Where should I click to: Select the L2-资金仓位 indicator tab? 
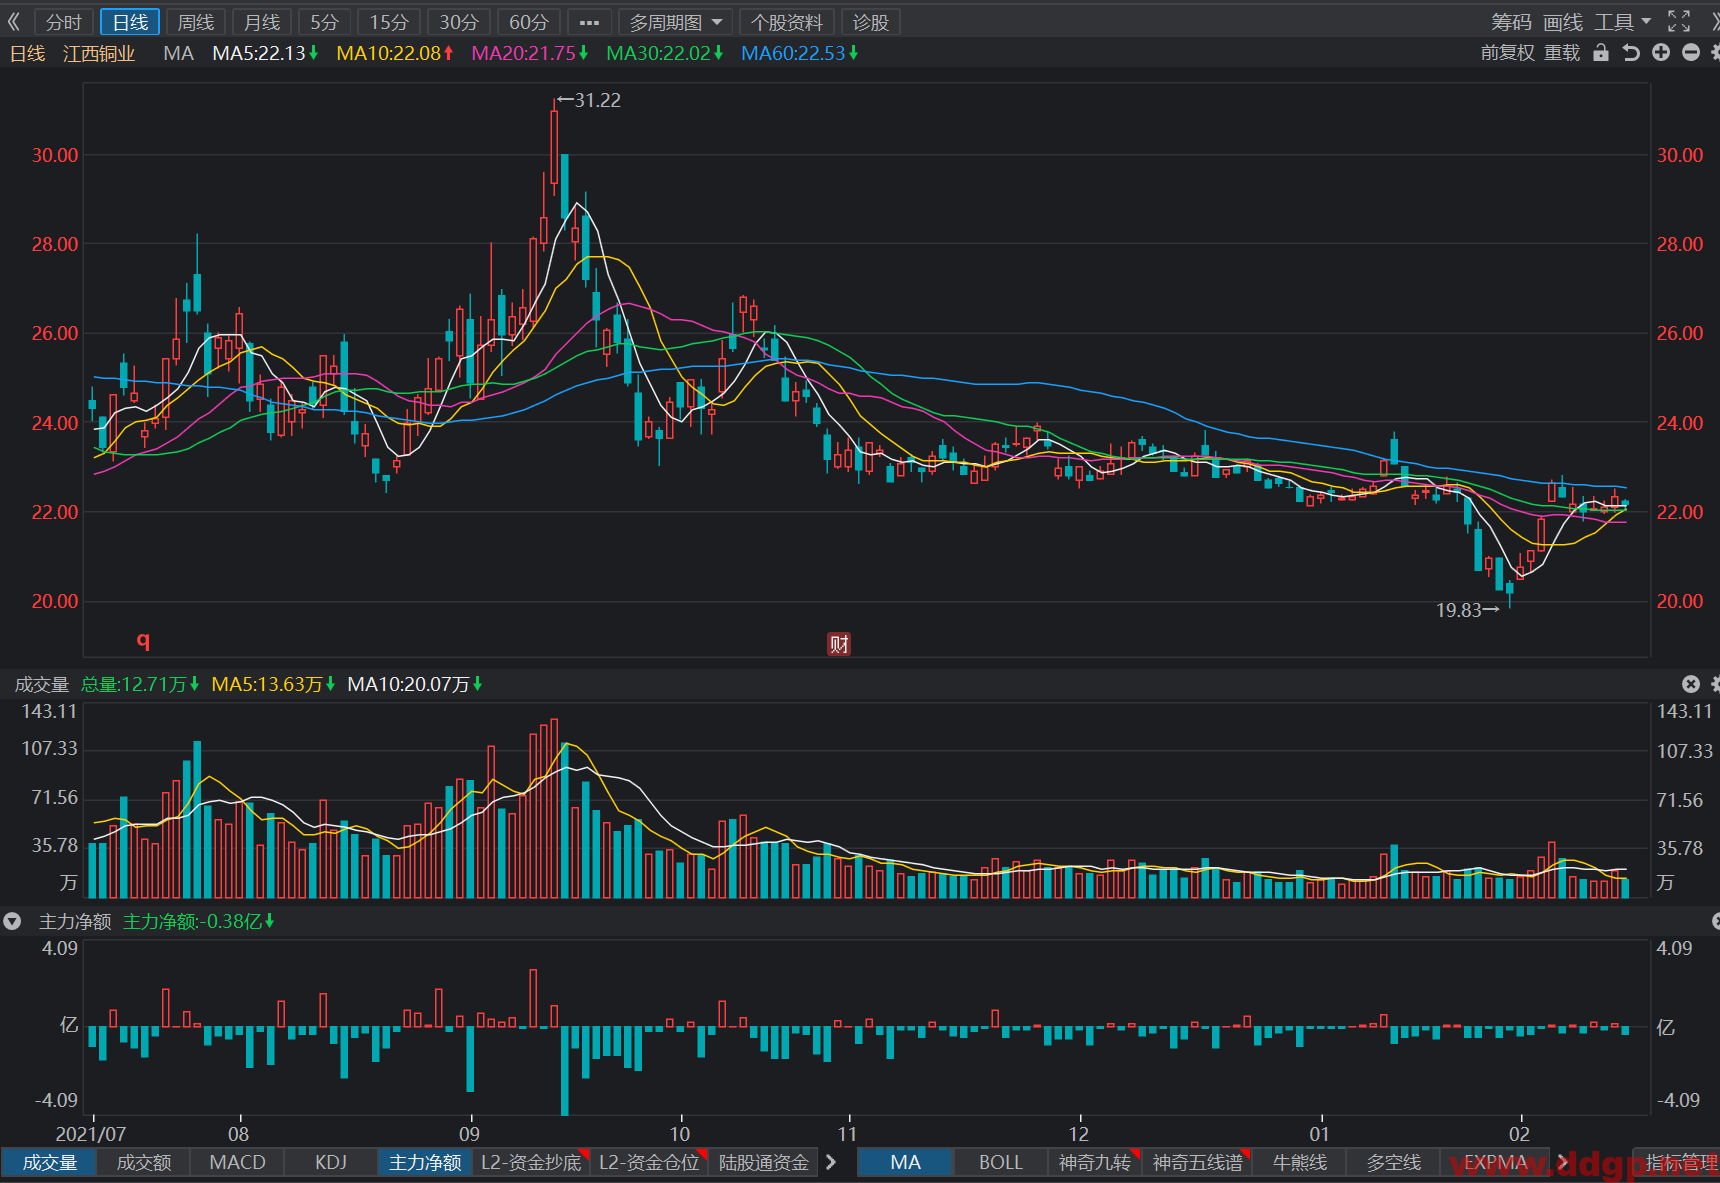[649, 1162]
